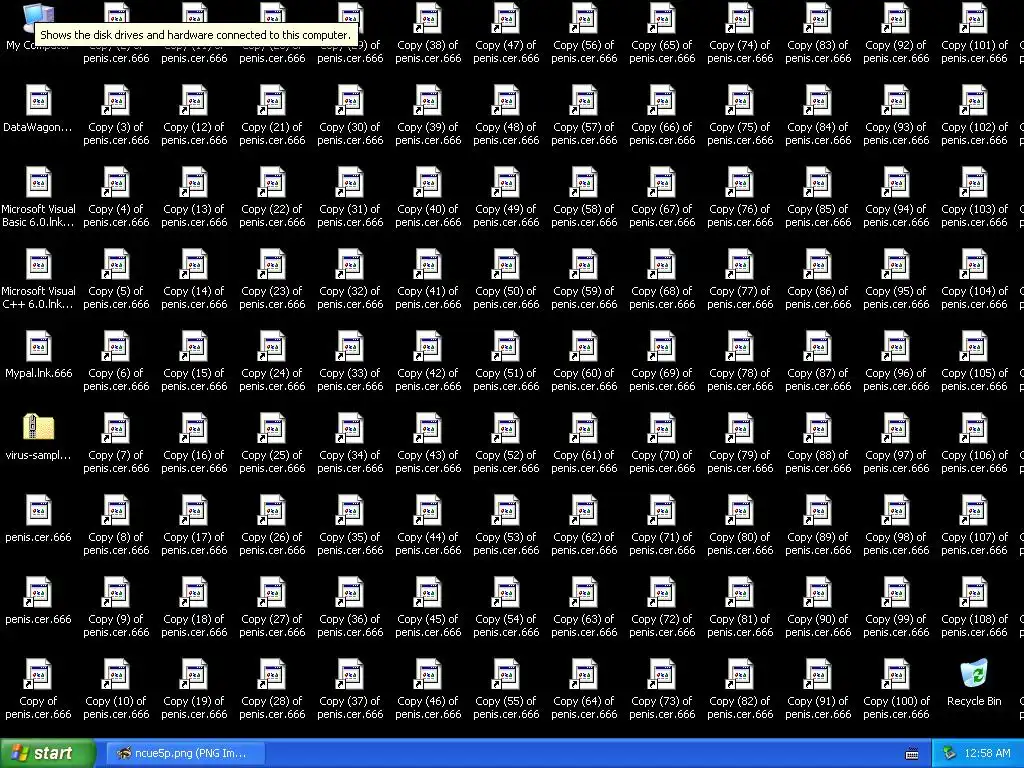Select the Copy (30) shortcut icon
The height and width of the screenshot is (768, 1024).
coord(350,101)
